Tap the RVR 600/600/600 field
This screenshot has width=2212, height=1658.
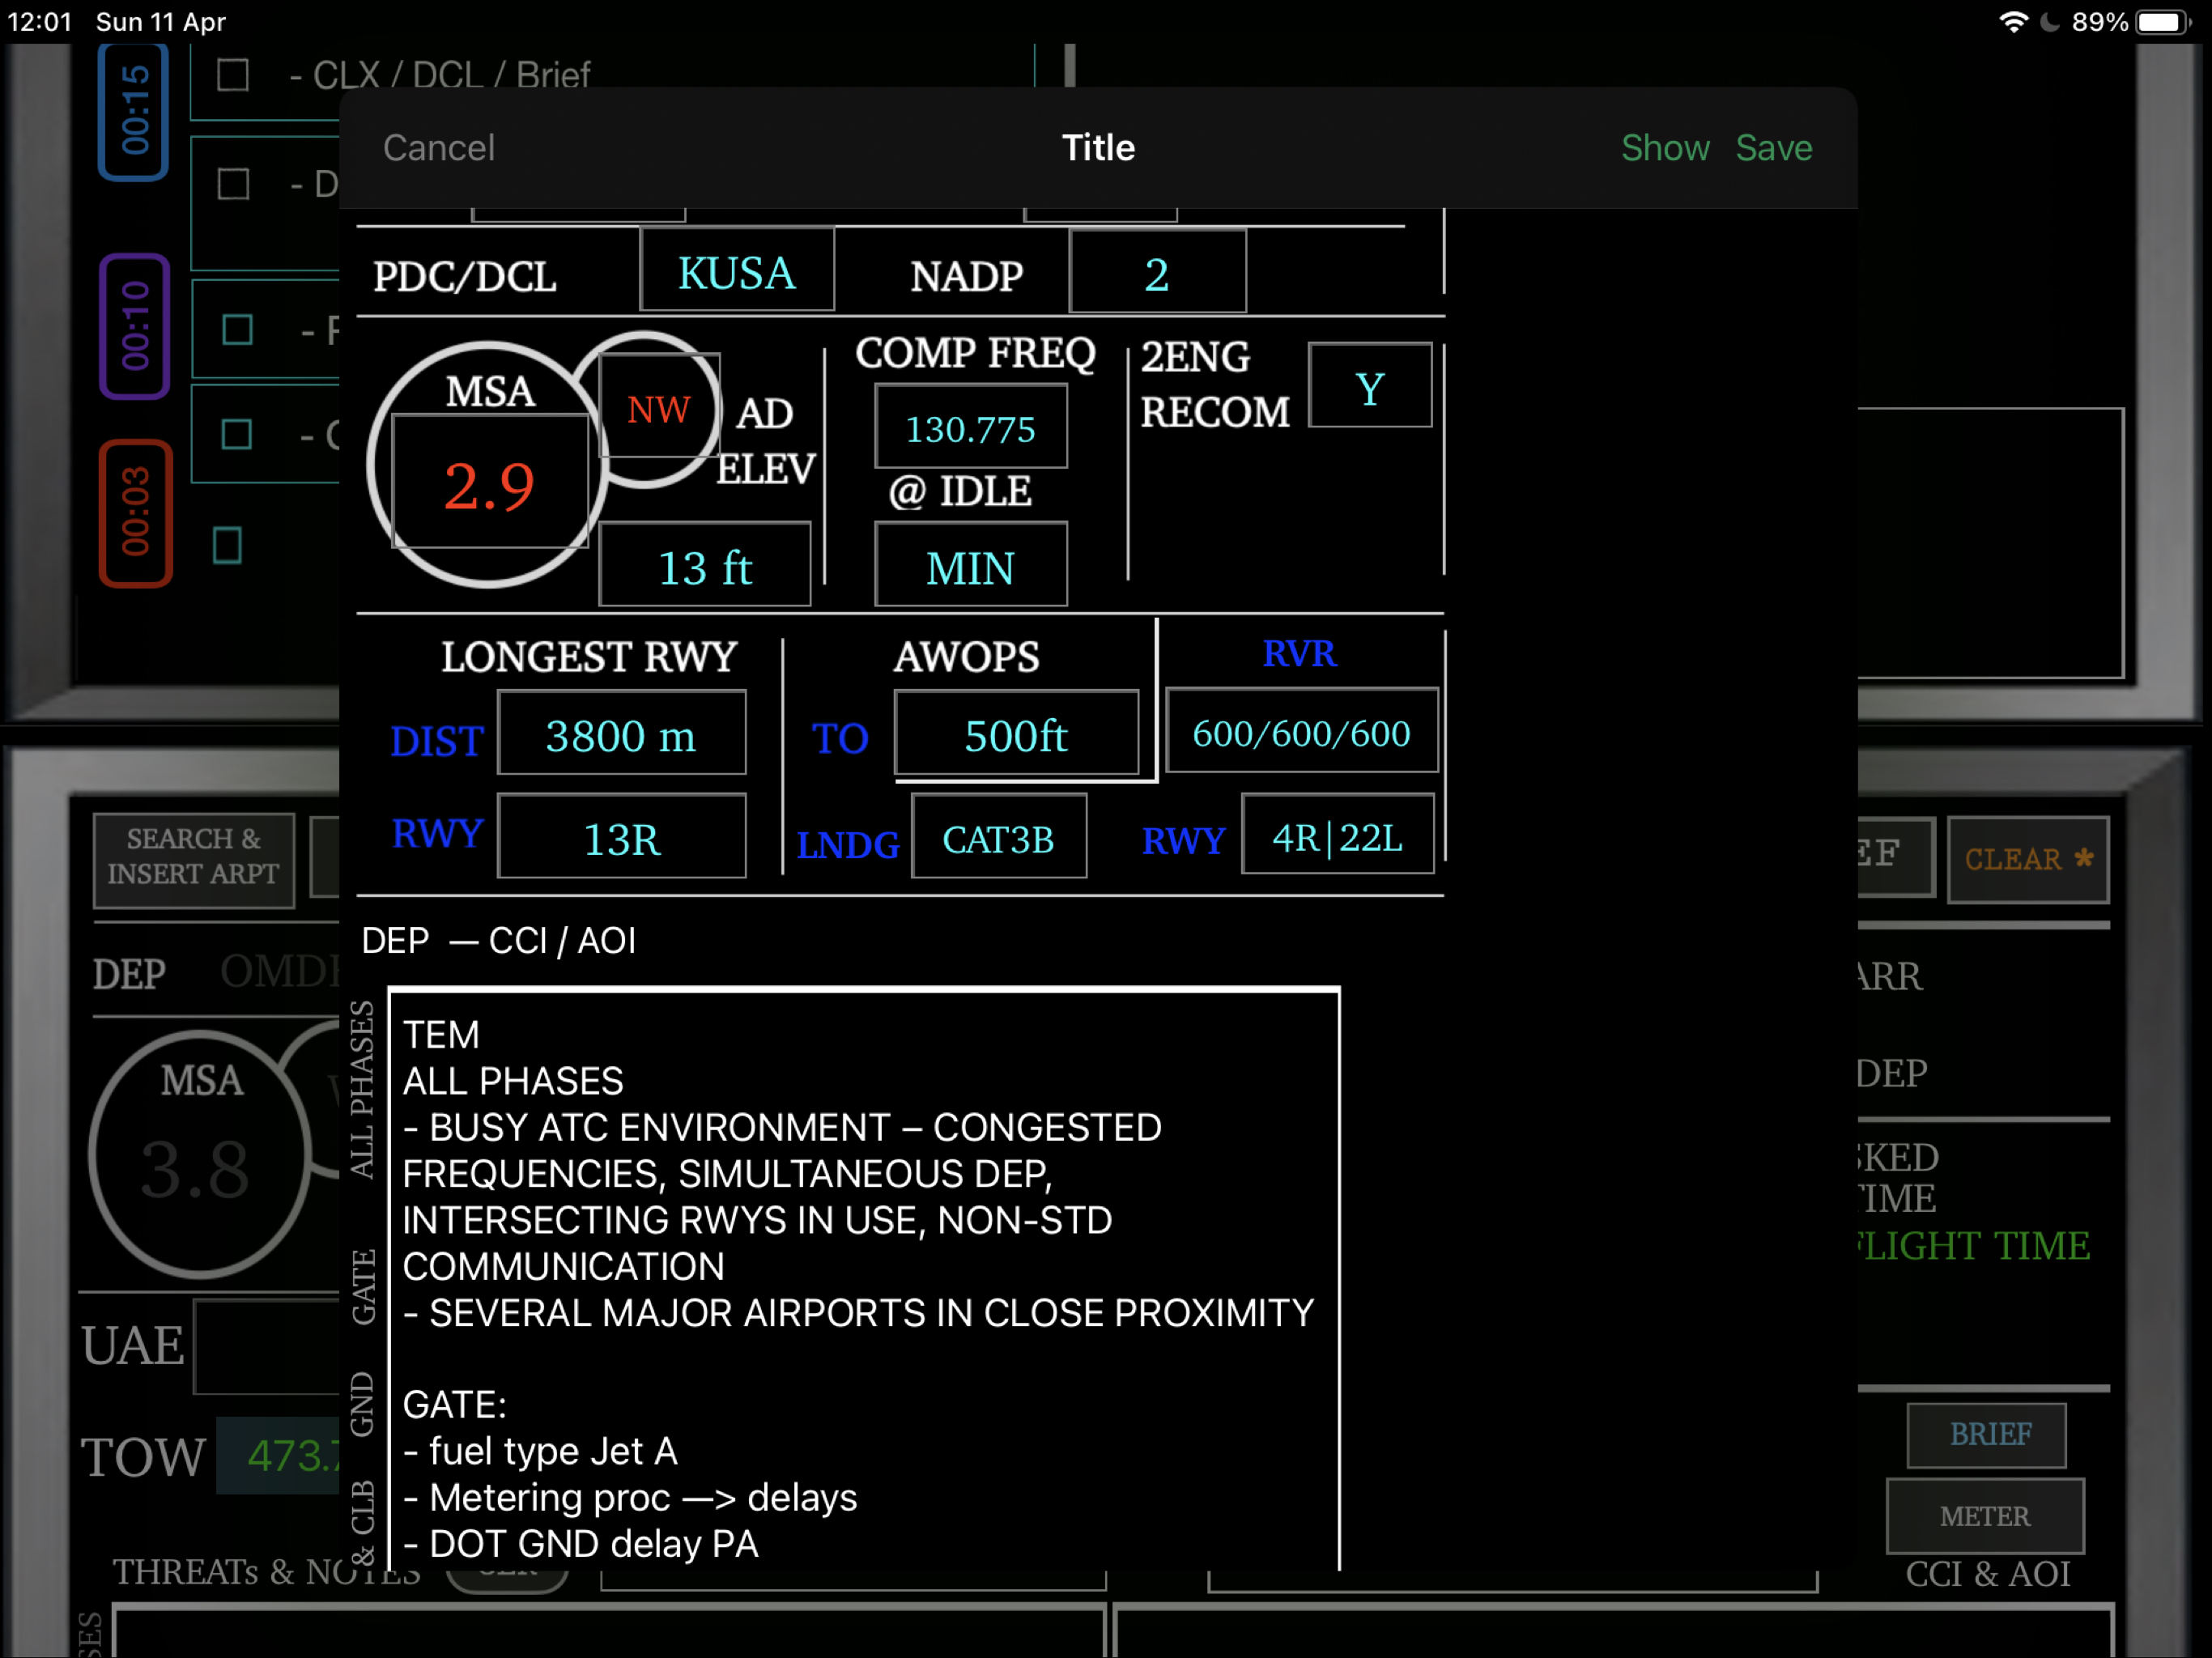pos(1301,733)
